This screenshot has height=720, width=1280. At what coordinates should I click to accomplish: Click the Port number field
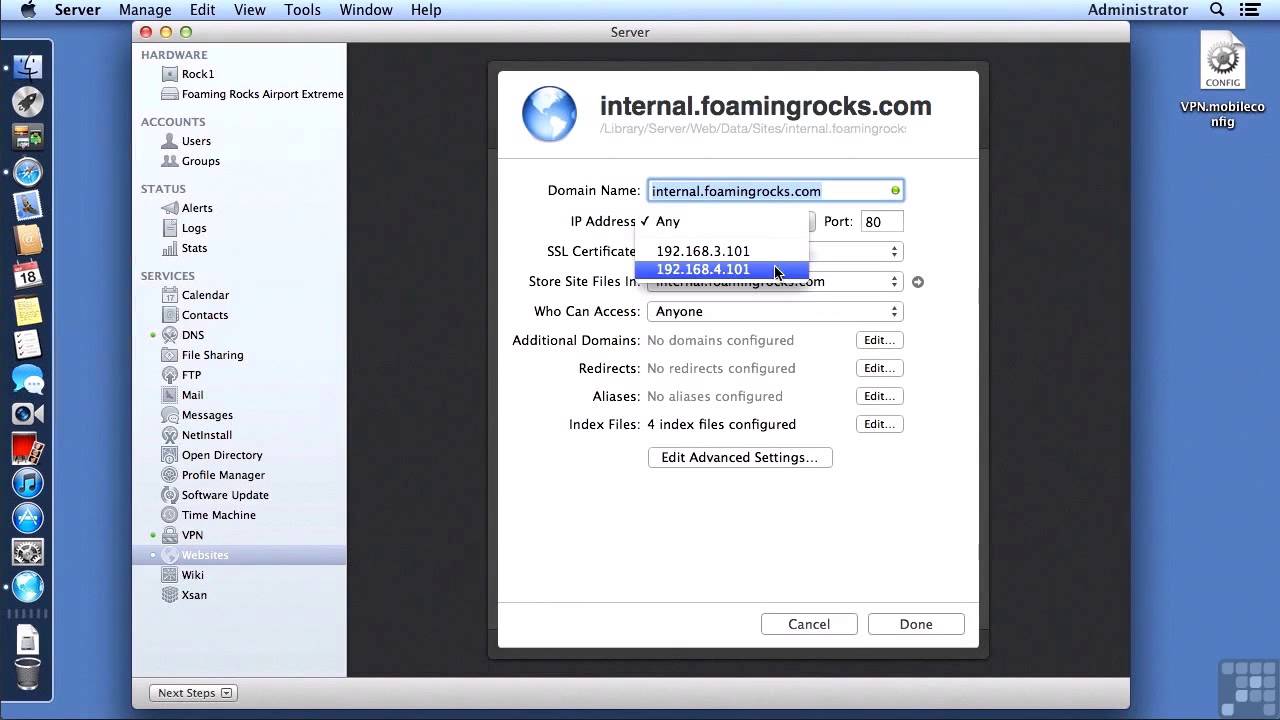click(880, 222)
